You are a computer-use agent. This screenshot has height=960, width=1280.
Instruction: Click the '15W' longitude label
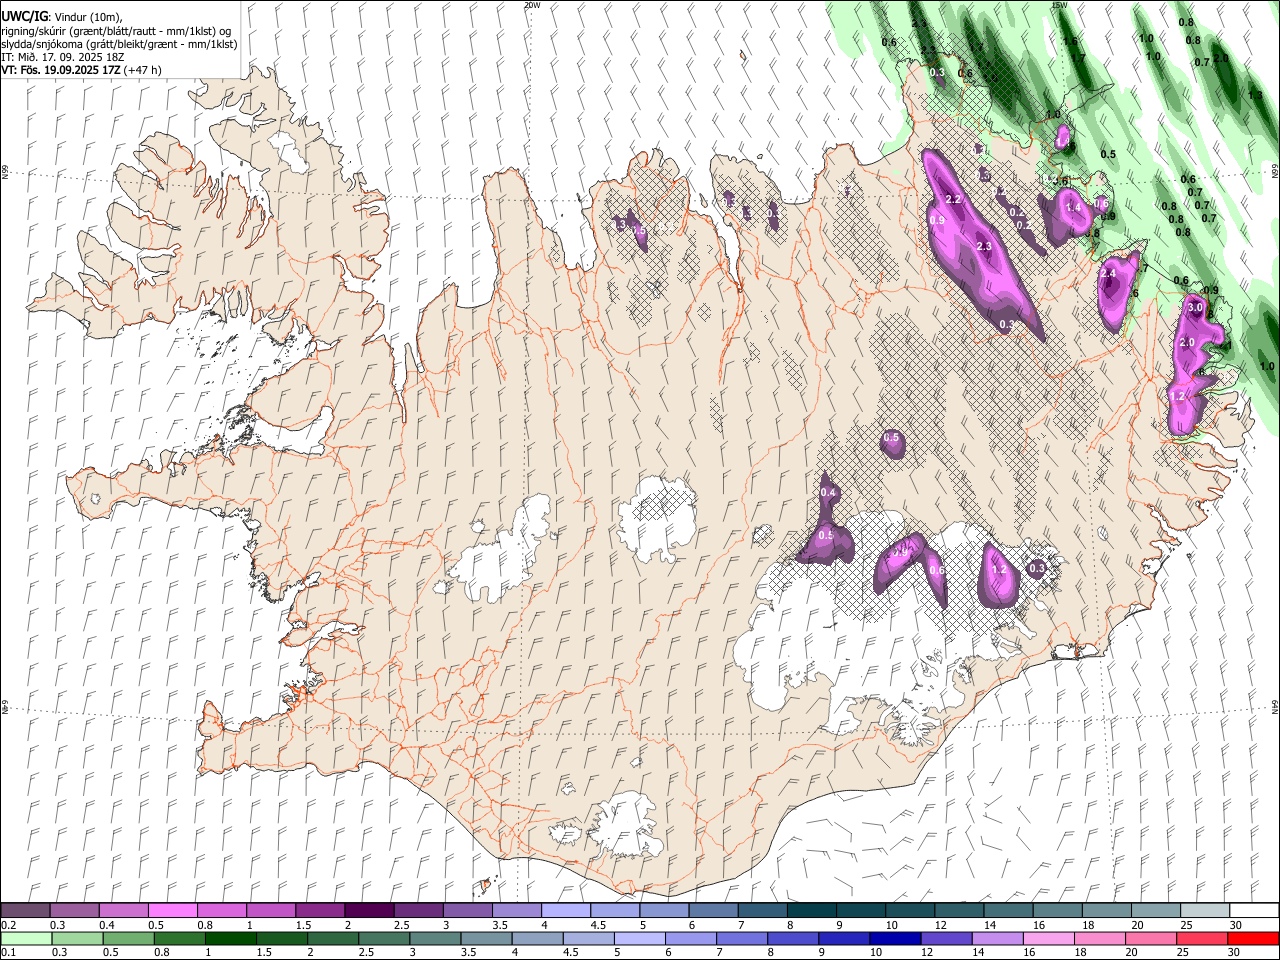point(1059,5)
